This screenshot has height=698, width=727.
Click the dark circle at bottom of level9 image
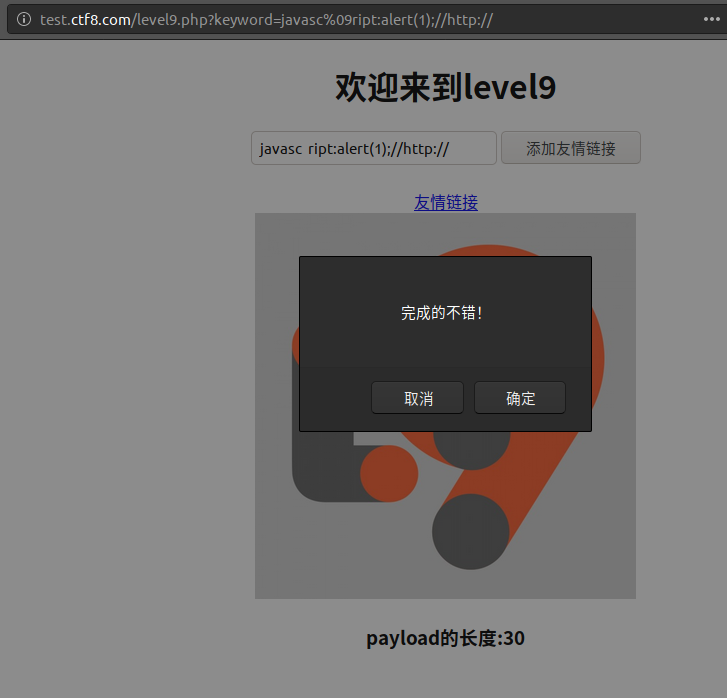(470, 532)
